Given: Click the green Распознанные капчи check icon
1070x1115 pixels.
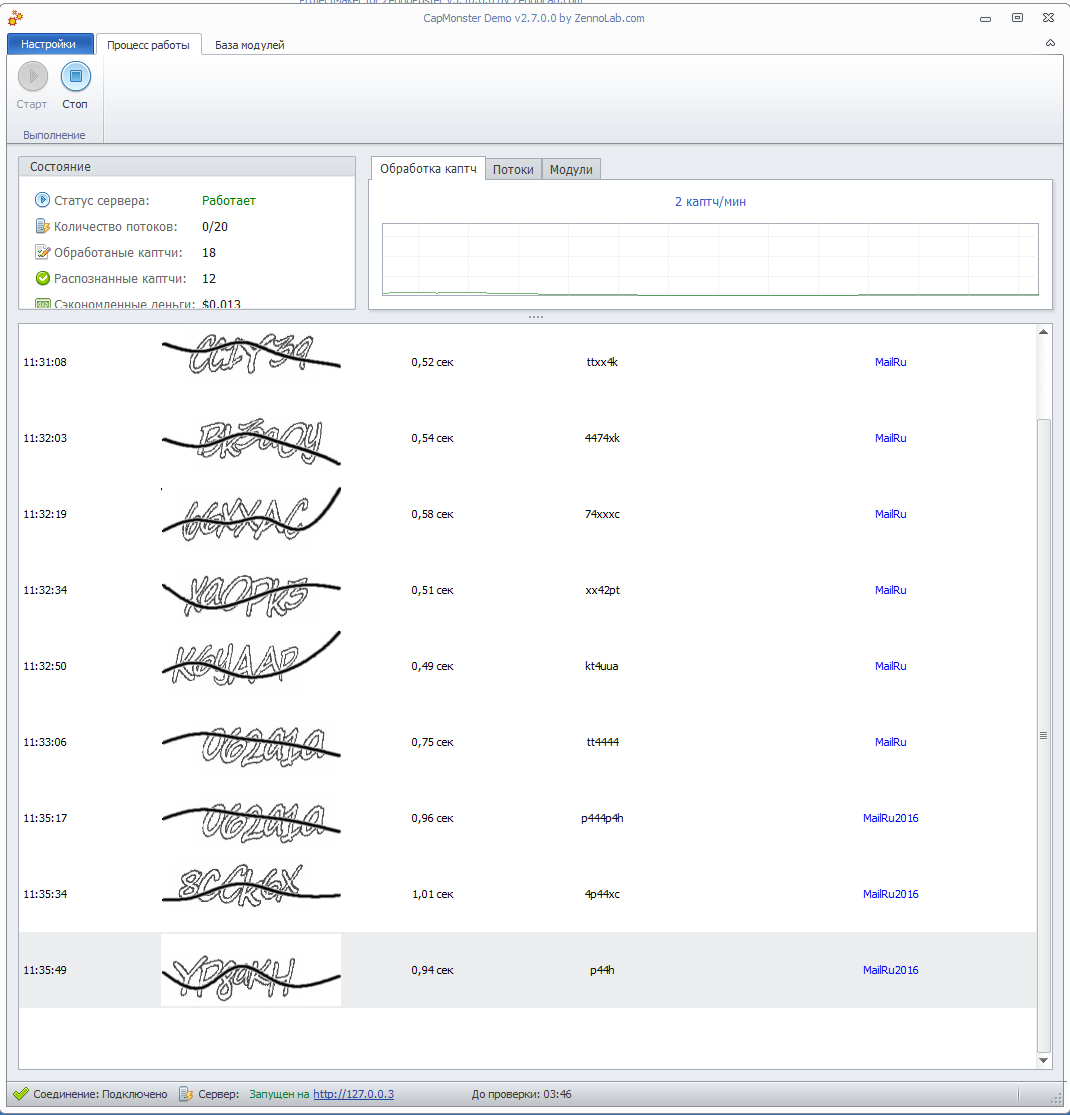Looking at the screenshot, I should pos(43,278).
